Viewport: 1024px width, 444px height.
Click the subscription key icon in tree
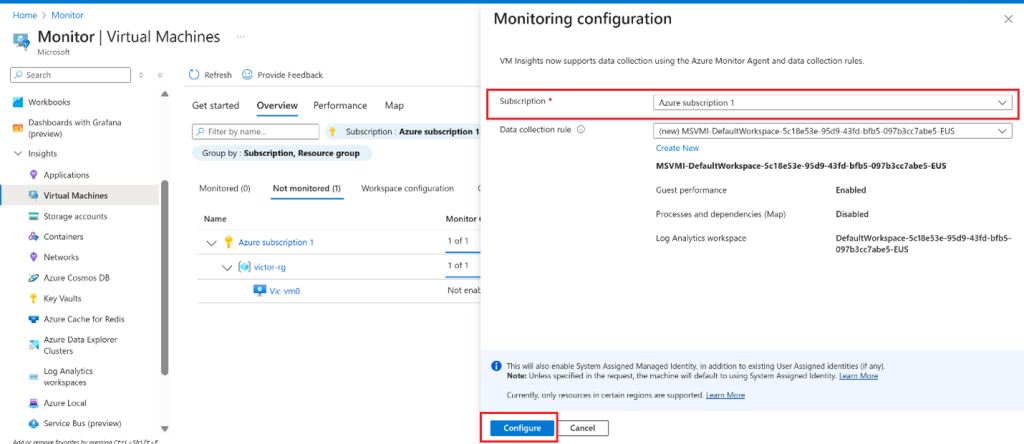click(229, 242)
